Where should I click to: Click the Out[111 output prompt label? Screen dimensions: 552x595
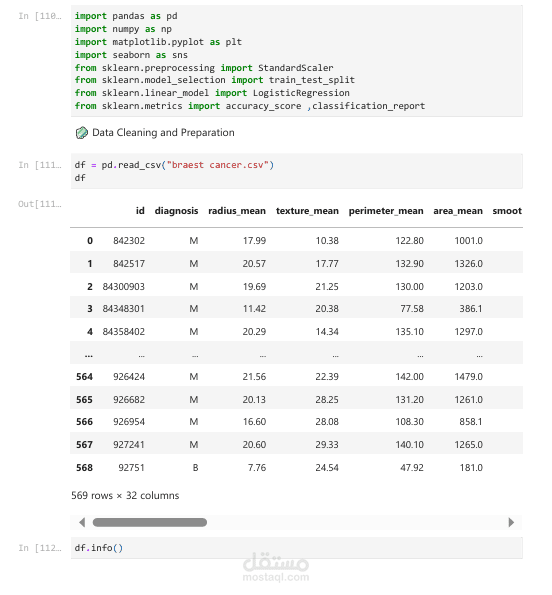tap(39, 204)
